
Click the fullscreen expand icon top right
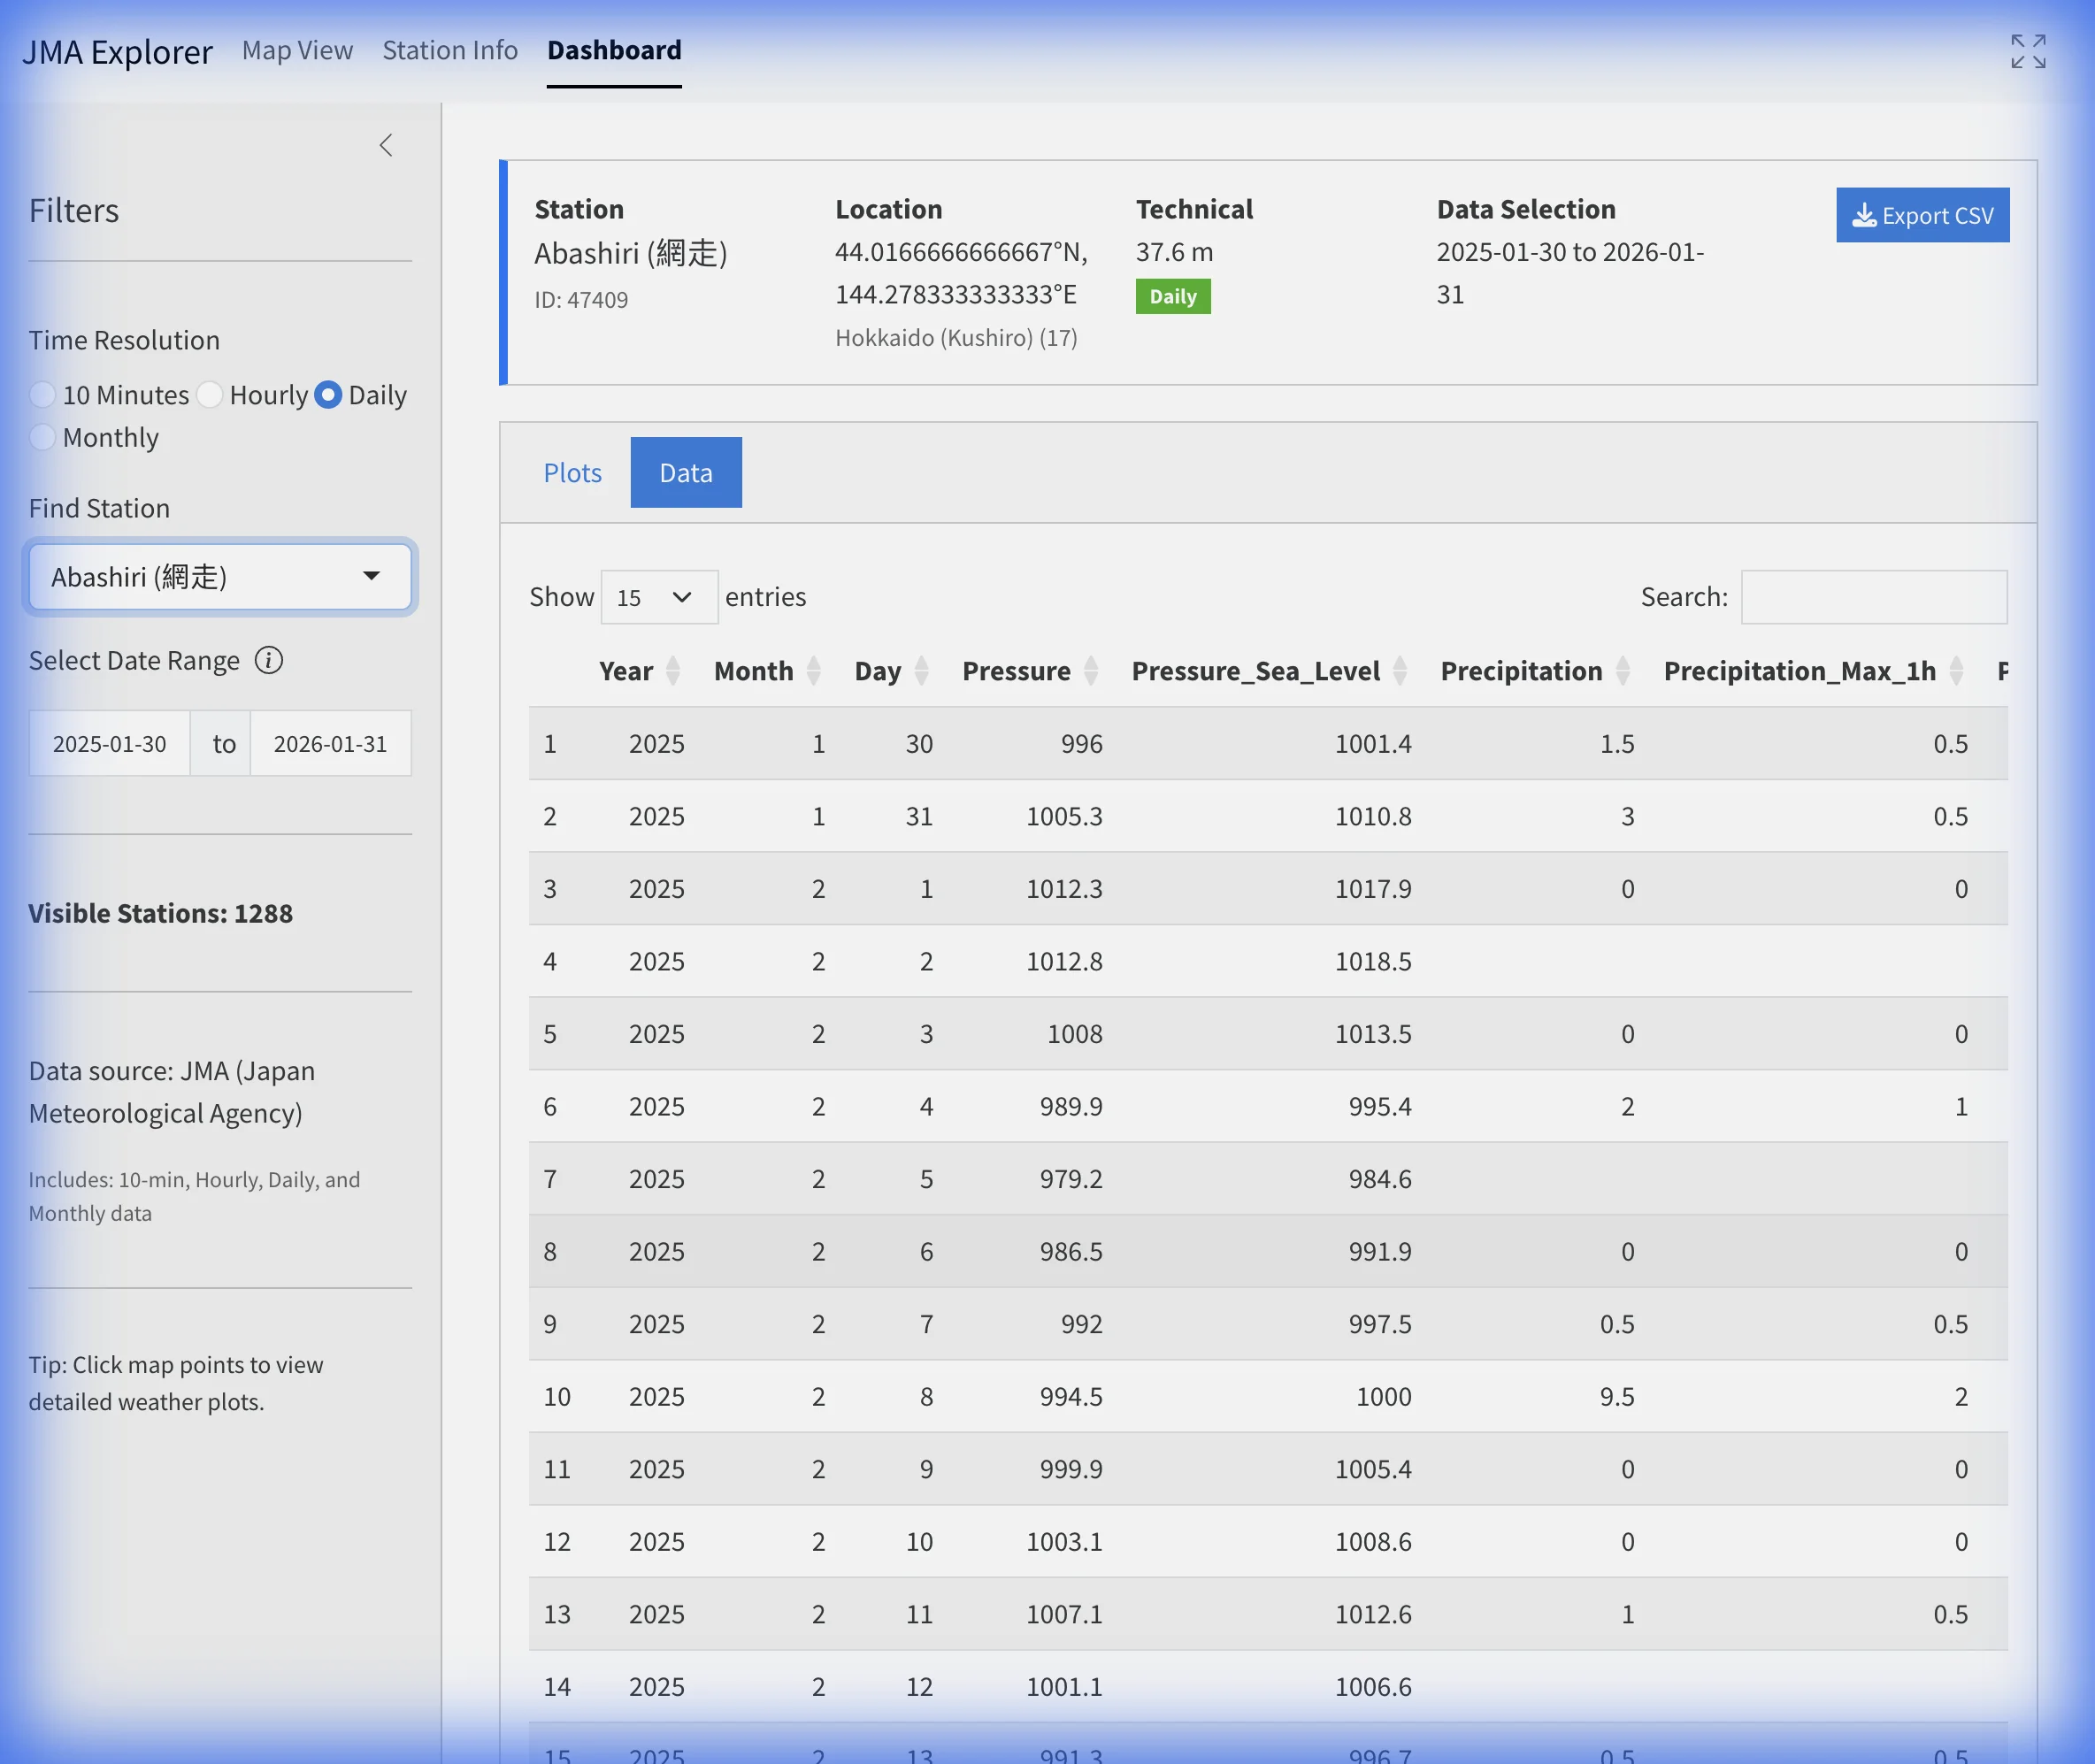[2026, 52]
